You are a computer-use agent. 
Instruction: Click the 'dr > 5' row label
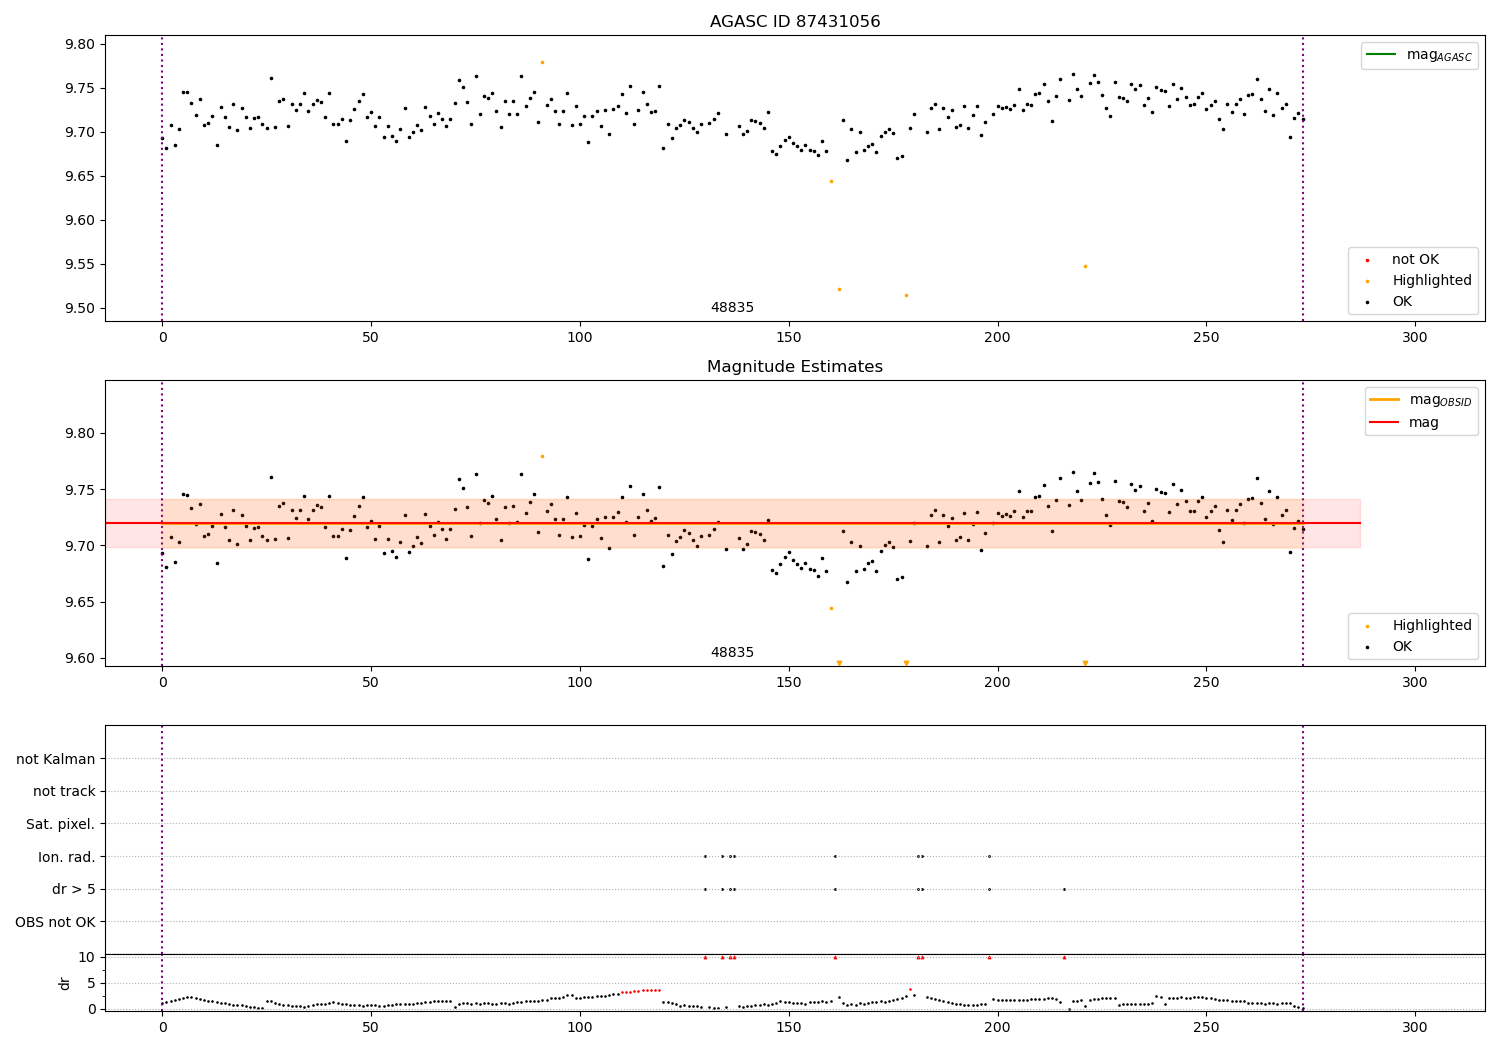(74, 890)
